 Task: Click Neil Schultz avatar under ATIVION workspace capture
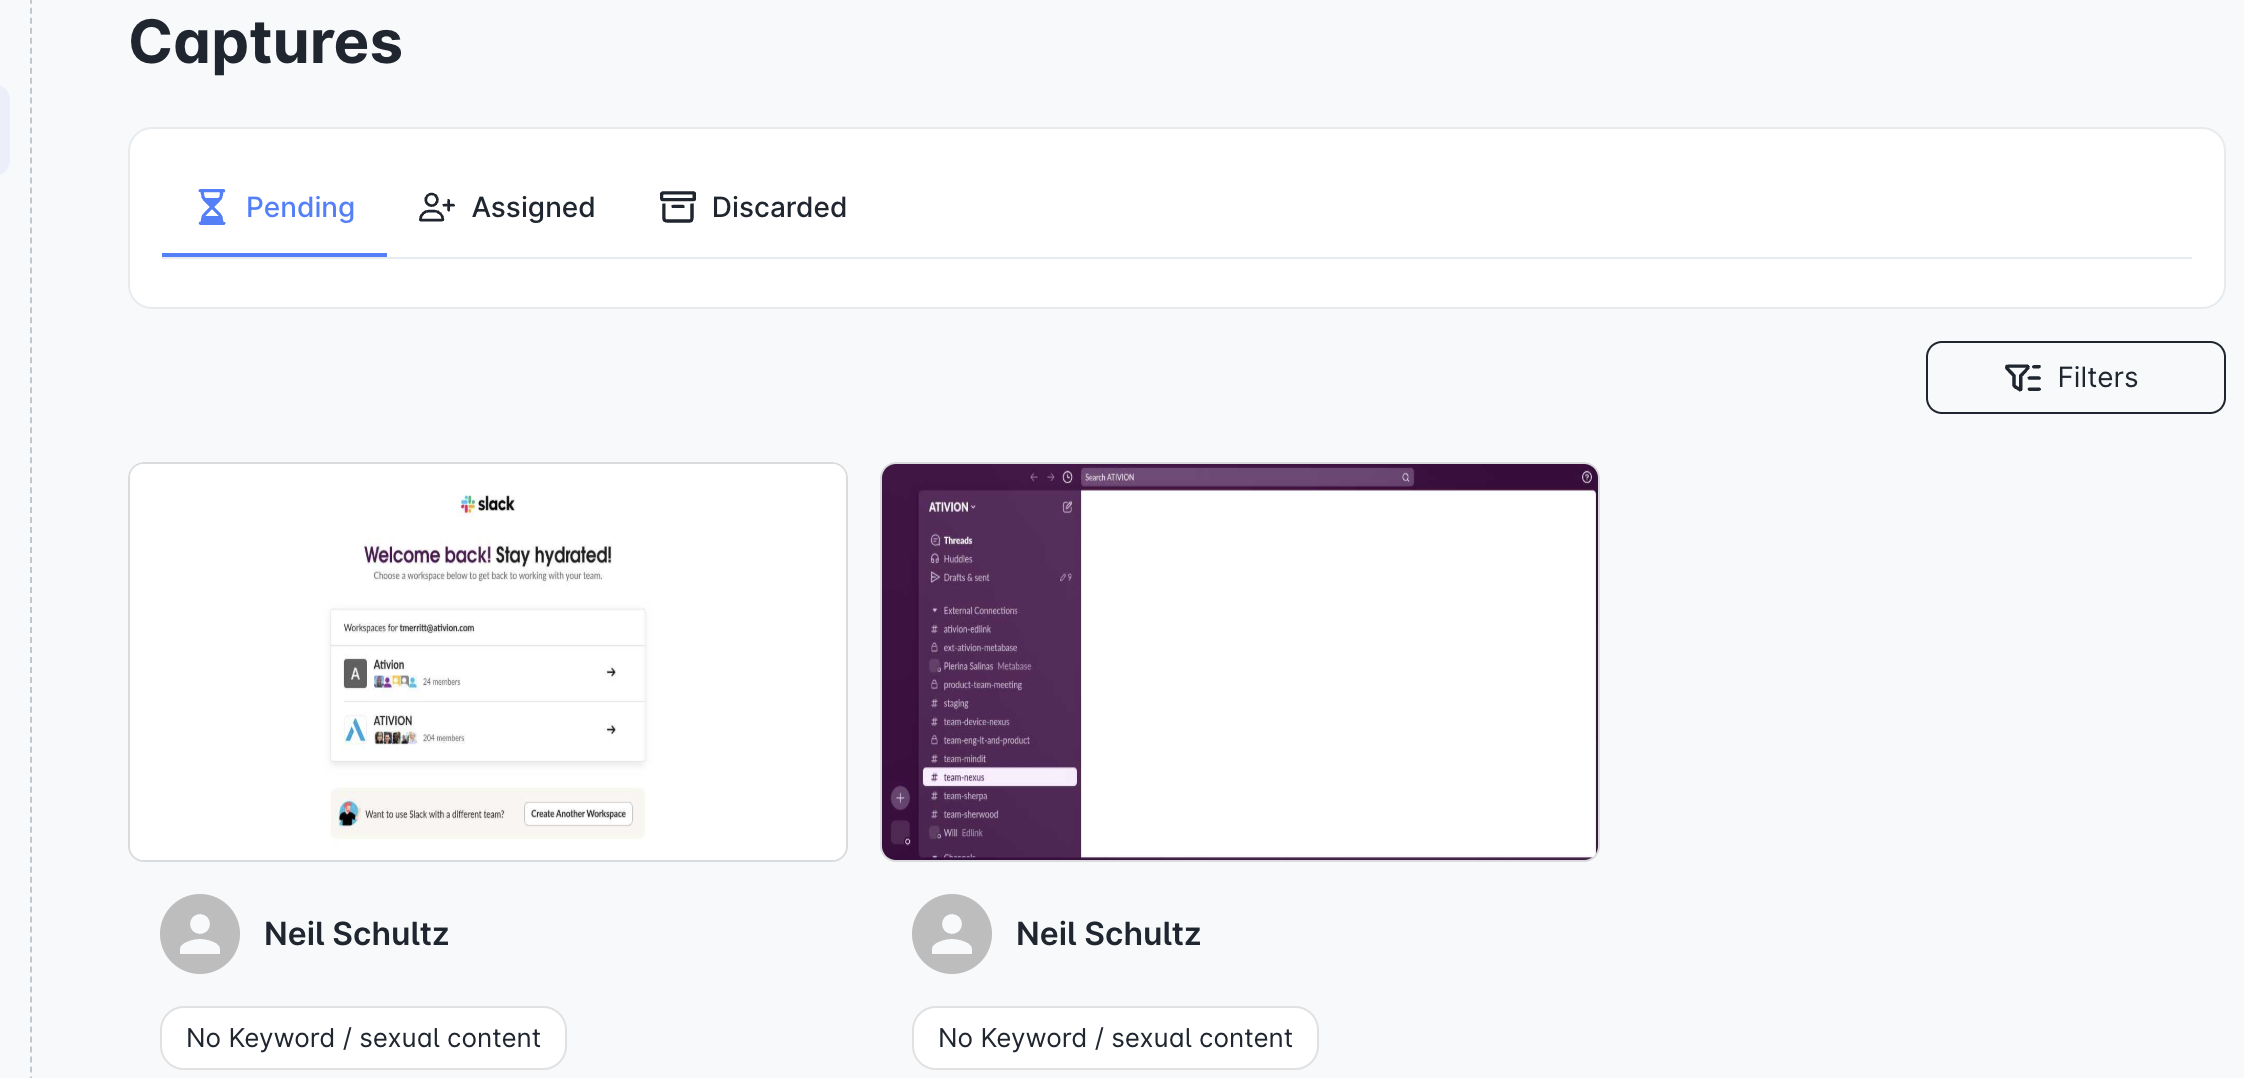pyautogui.click(x=952, y=934)
